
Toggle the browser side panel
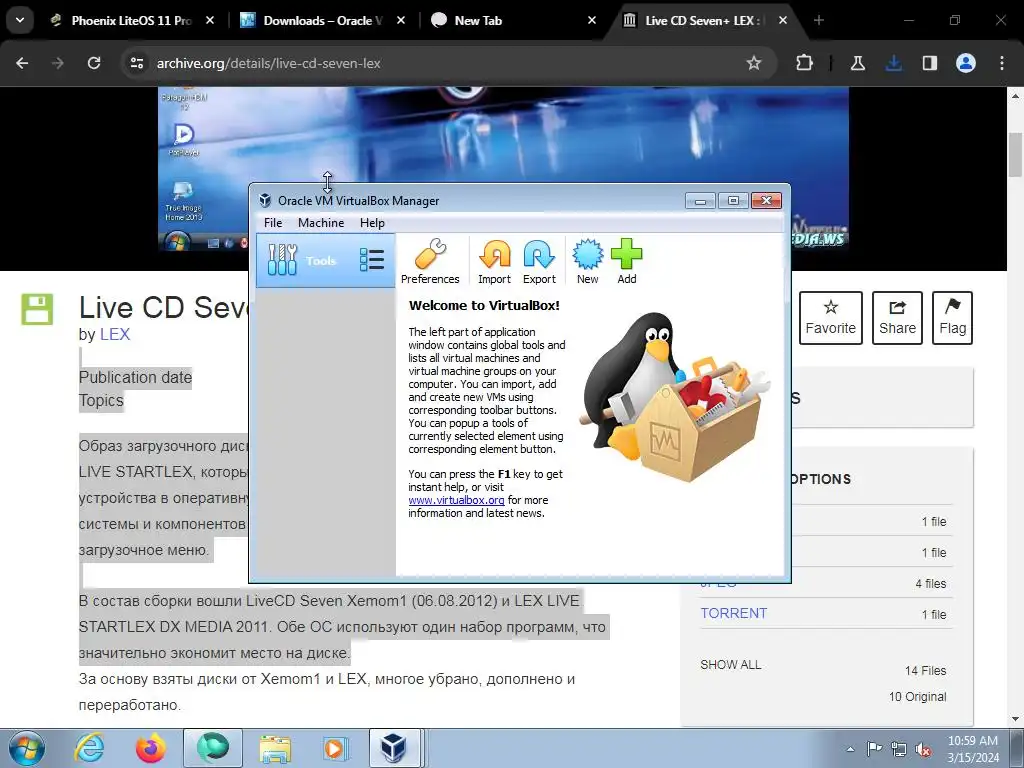coord(929,63)
